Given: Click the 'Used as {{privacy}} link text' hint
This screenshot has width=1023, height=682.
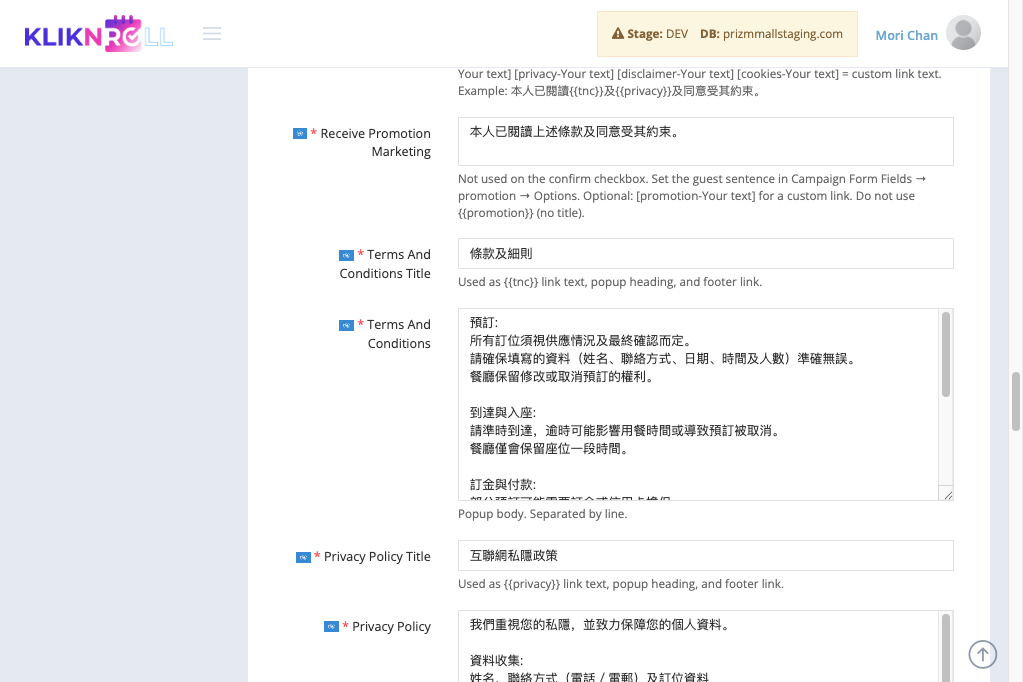Looking at the screenshot, I should tap(620, 584).
